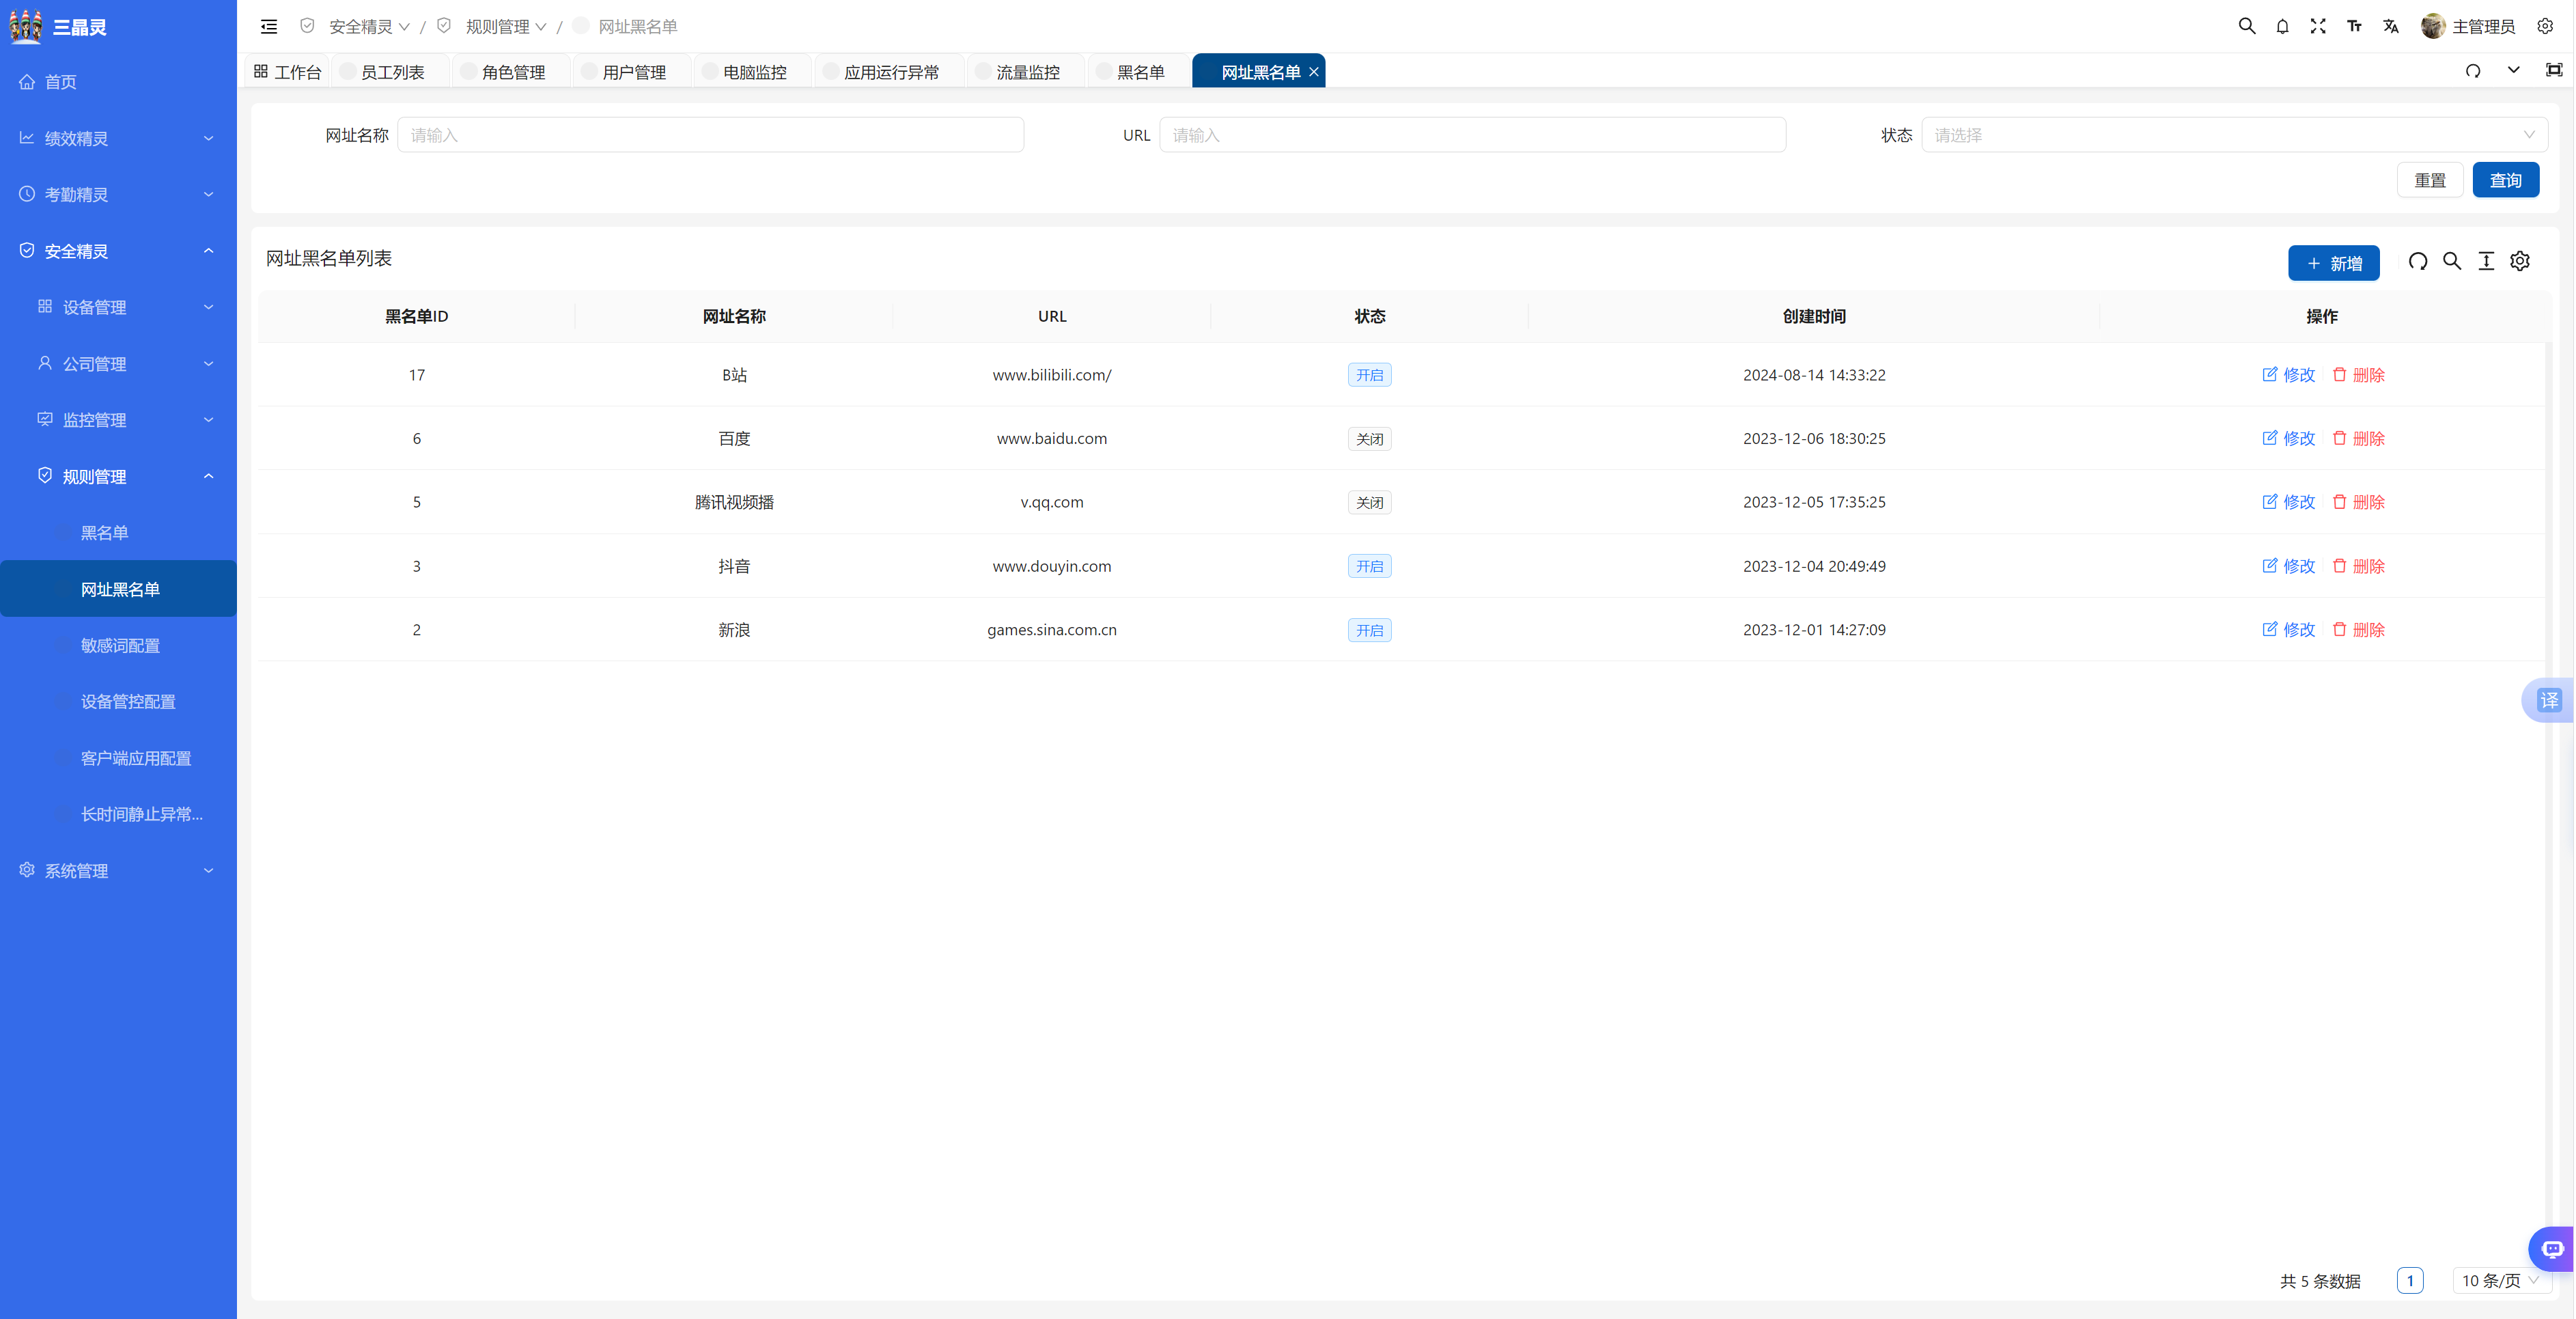Viewport: 2576px width, 1319px height.
Task: Click the notification bell icon
Action: click(x=2282, y=27)
